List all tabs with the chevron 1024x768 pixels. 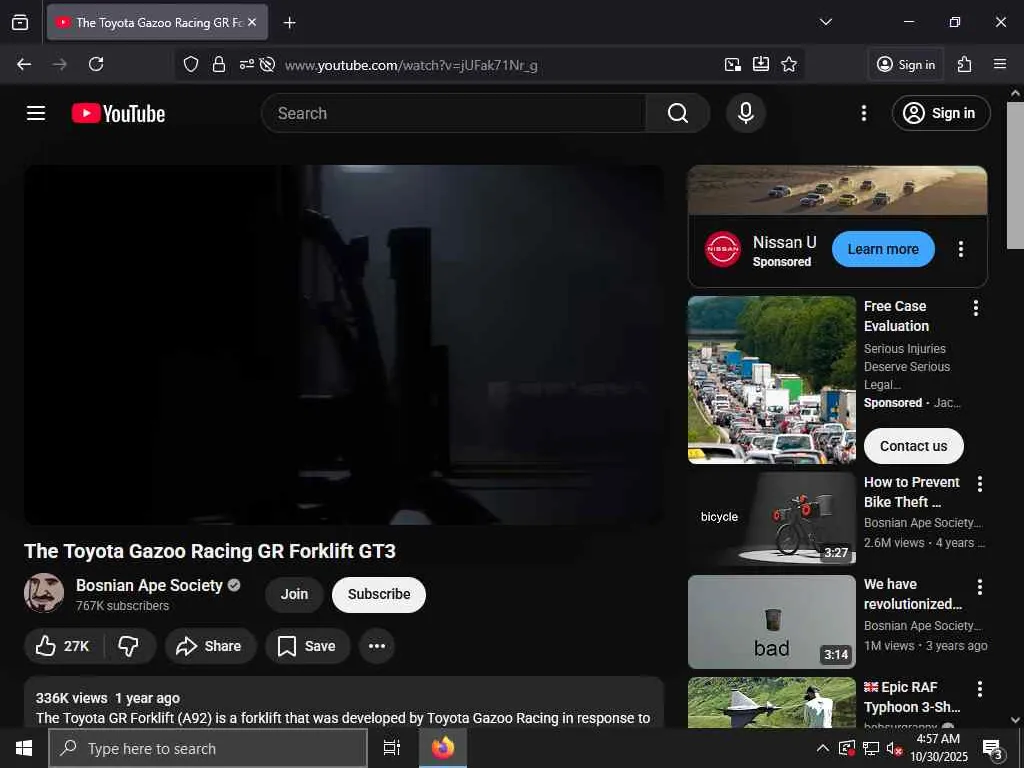(825, 22)
